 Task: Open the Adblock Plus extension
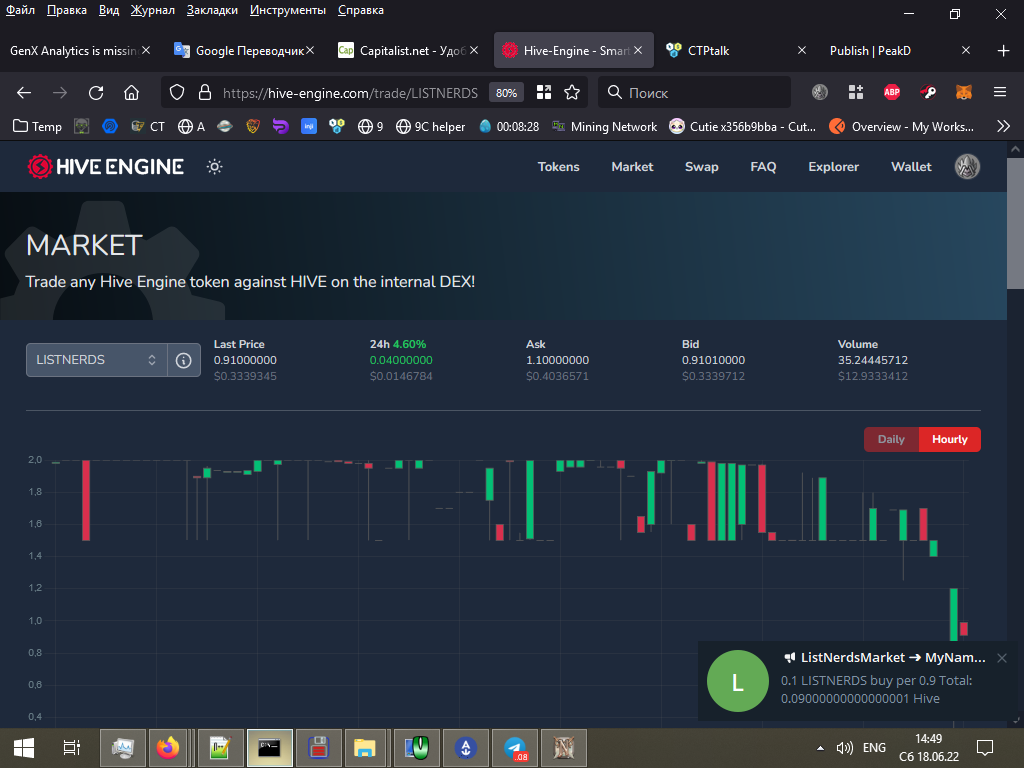click(891, 93)
